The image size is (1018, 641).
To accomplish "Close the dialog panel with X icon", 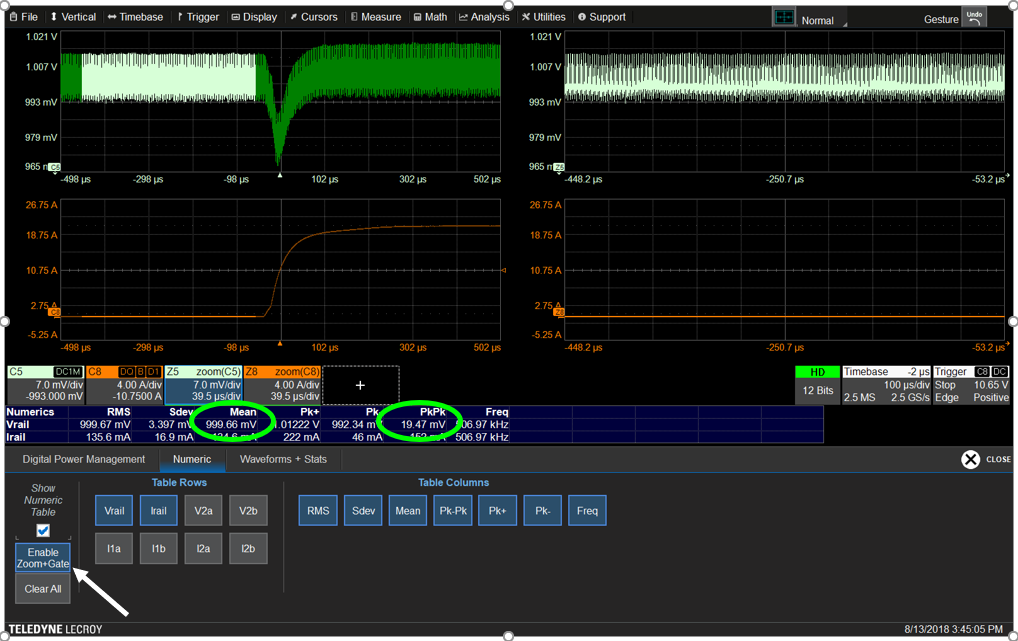I will tap(970, 459).
